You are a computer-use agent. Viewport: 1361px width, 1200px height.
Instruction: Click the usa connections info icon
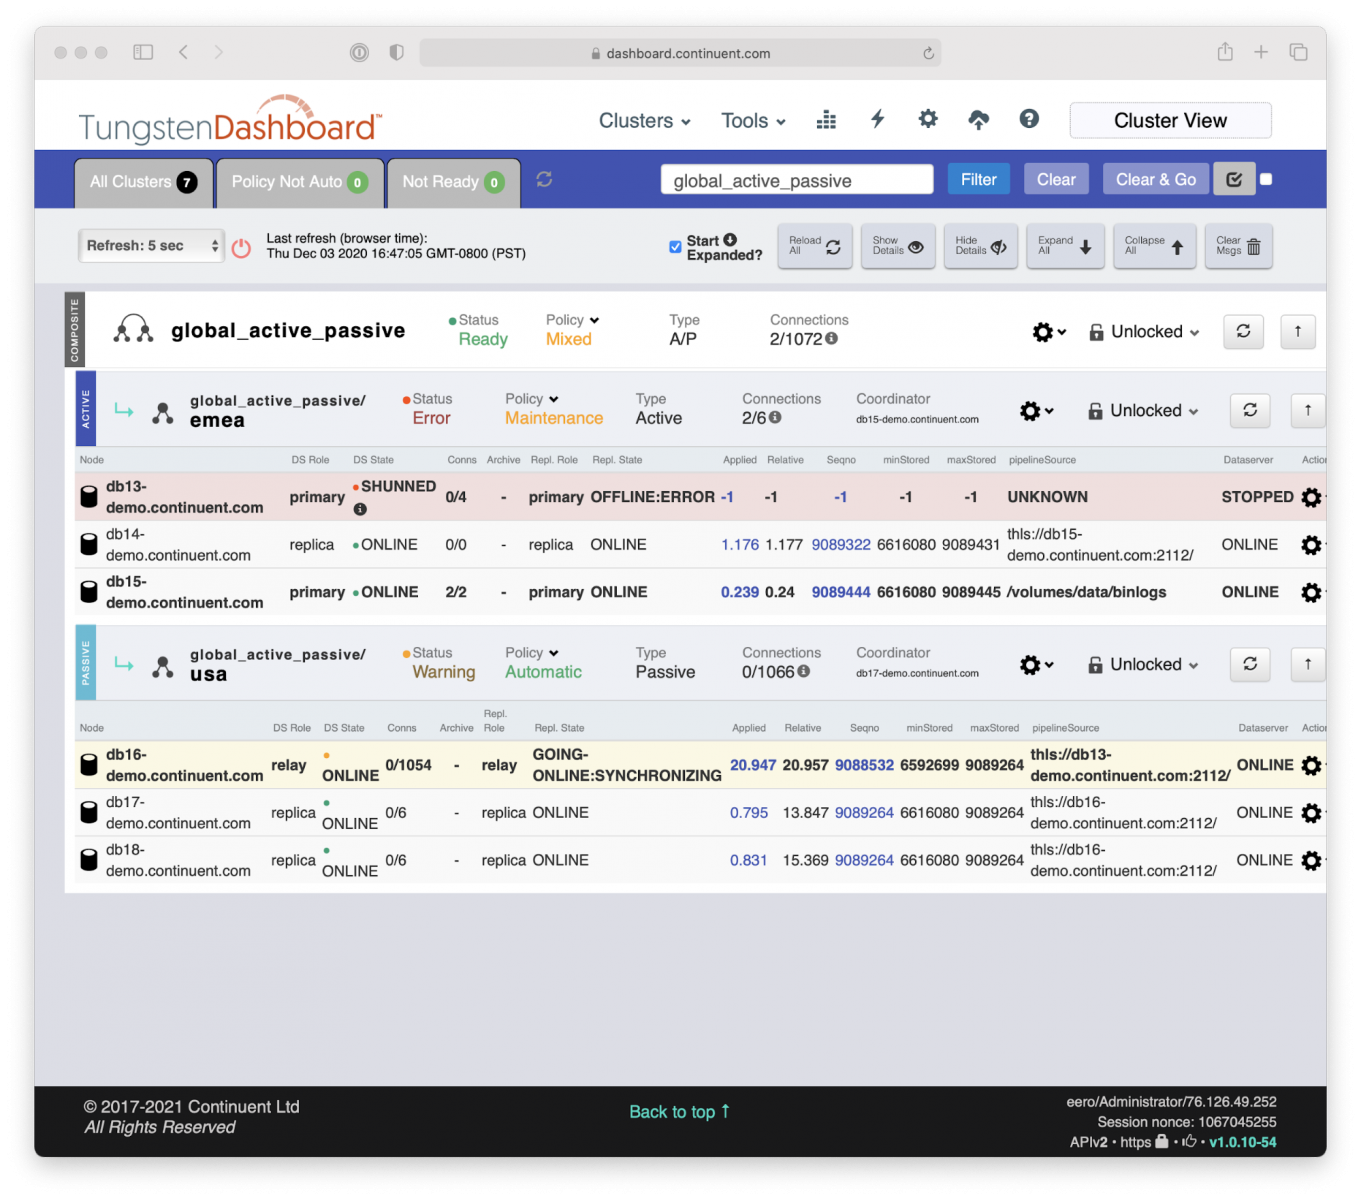(x=803, y=672)
